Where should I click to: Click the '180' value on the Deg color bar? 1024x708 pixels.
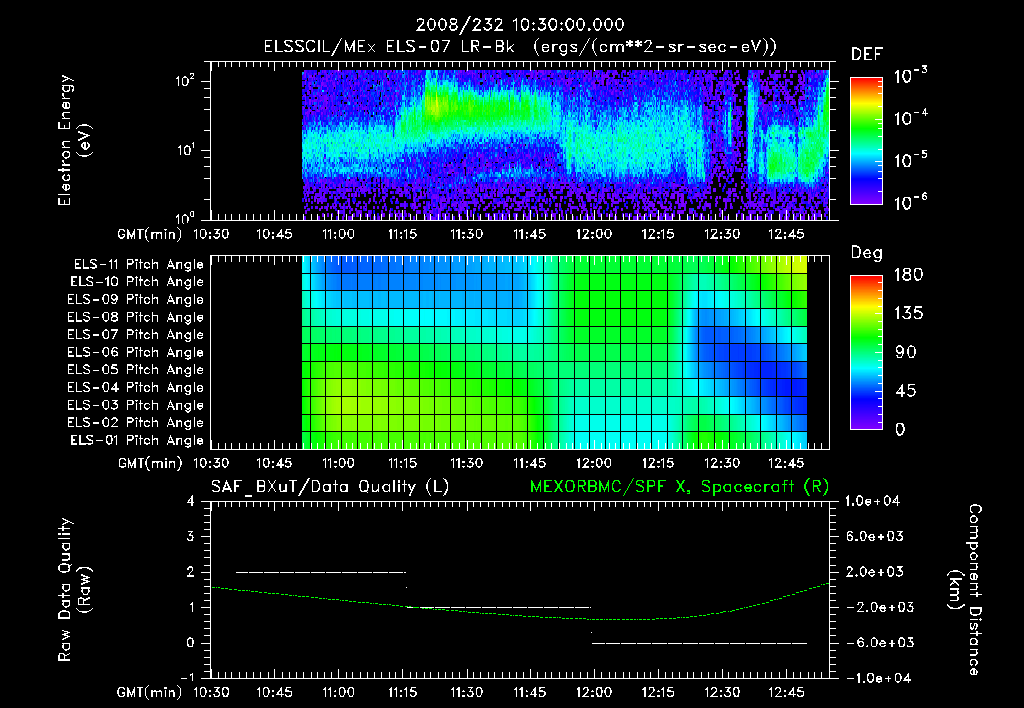point(908,275)
